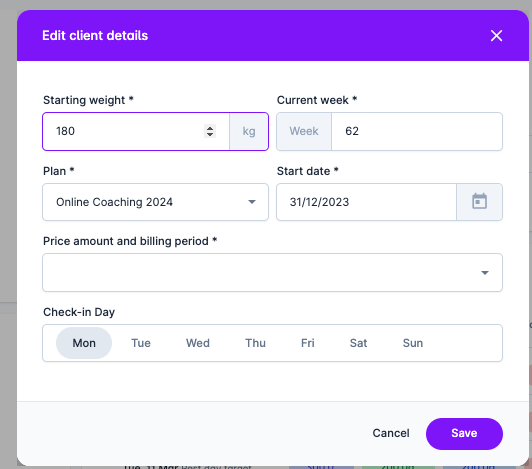532x469 pixels.
Task: Choose Thu for Check-in Day
Action: [255, 343]
